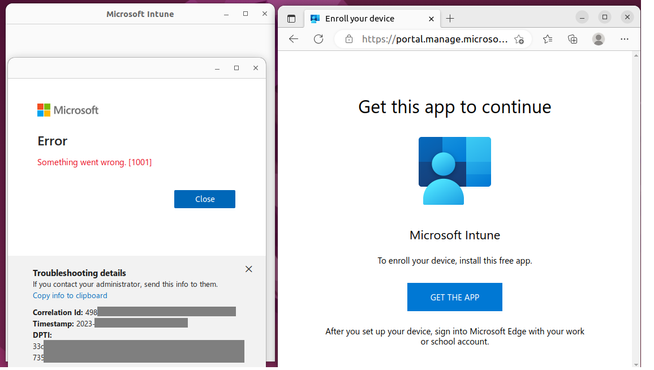The image size is (654, 370).
Task: Click the 'Error' heading in dialog
Action: pos(52,141)
